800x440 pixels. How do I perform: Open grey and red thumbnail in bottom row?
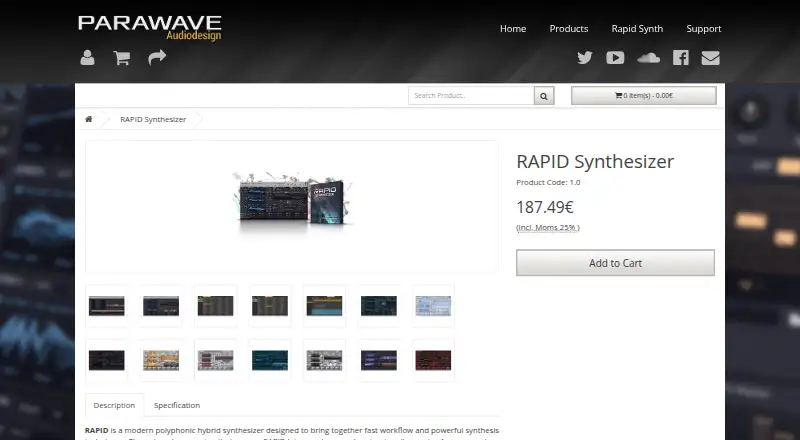[x=215, y=360]
